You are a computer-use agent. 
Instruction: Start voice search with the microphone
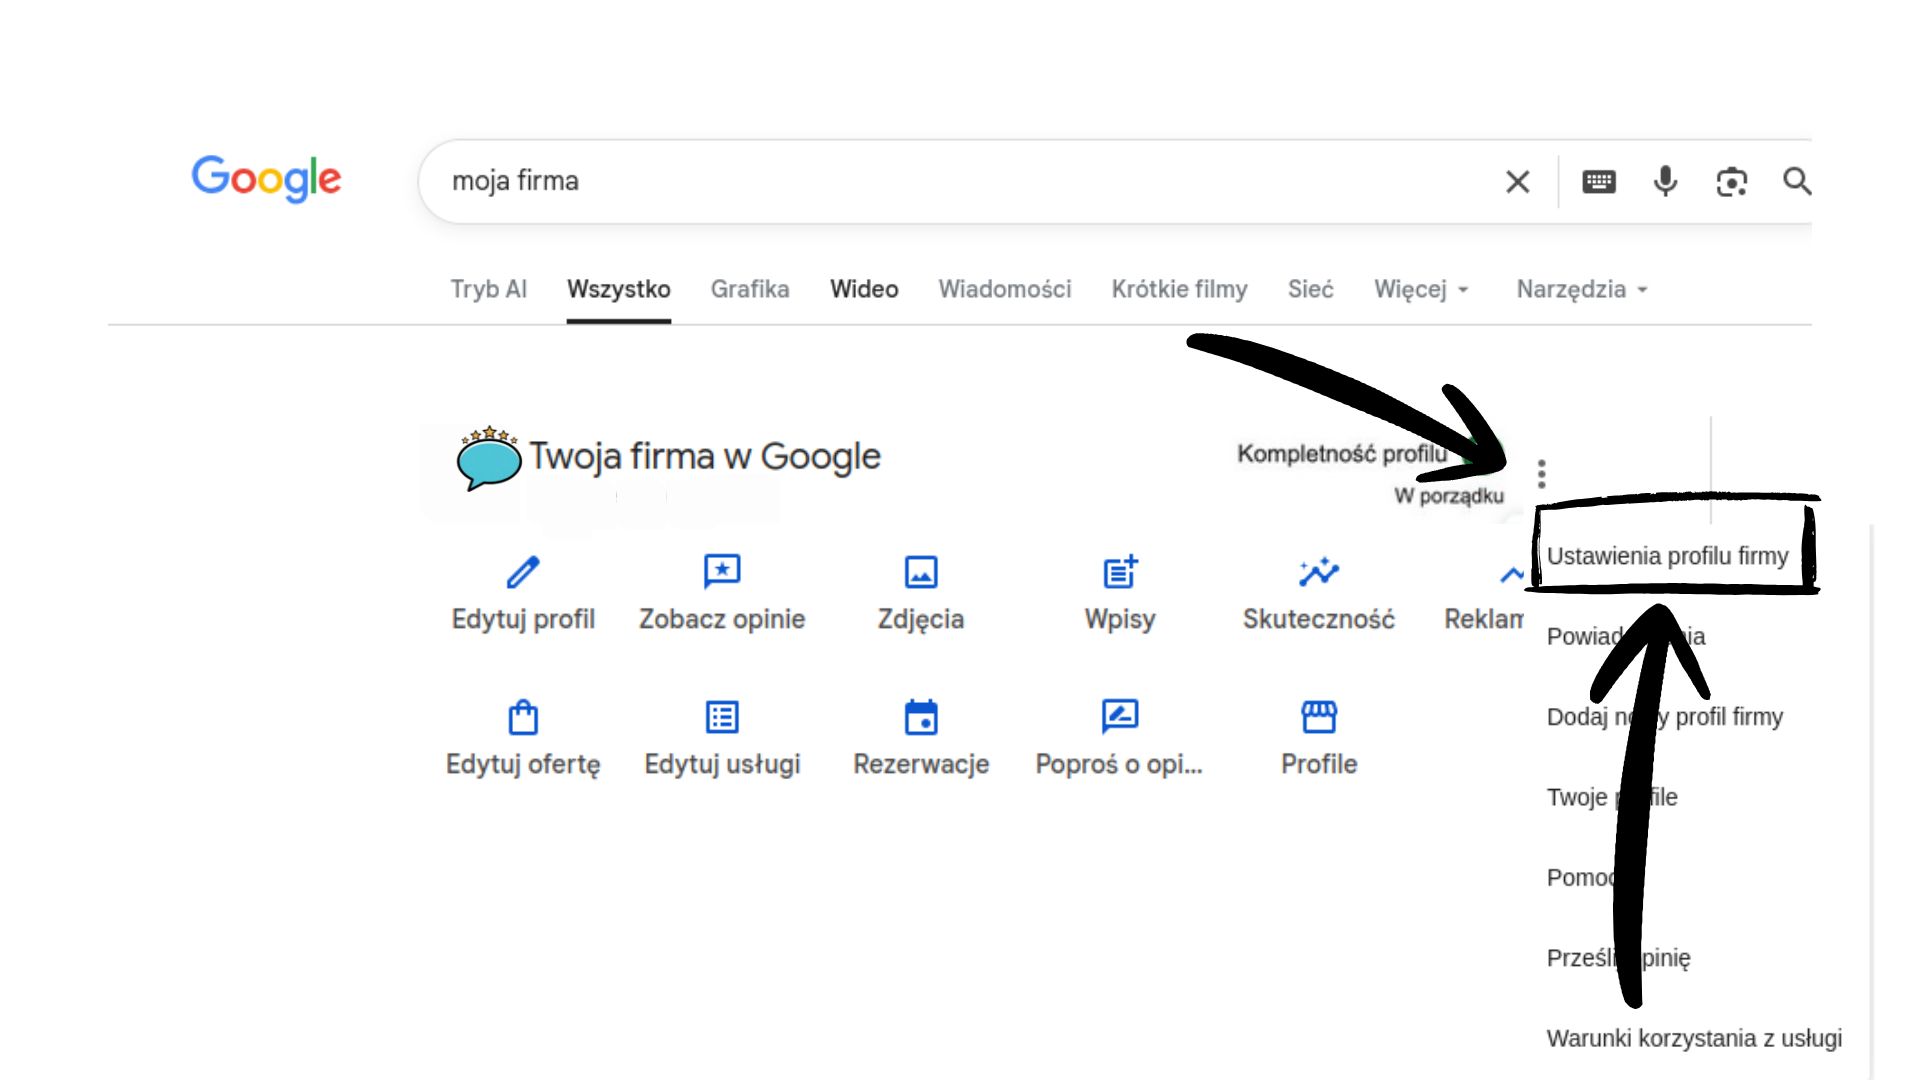(x=1665, y=181)
